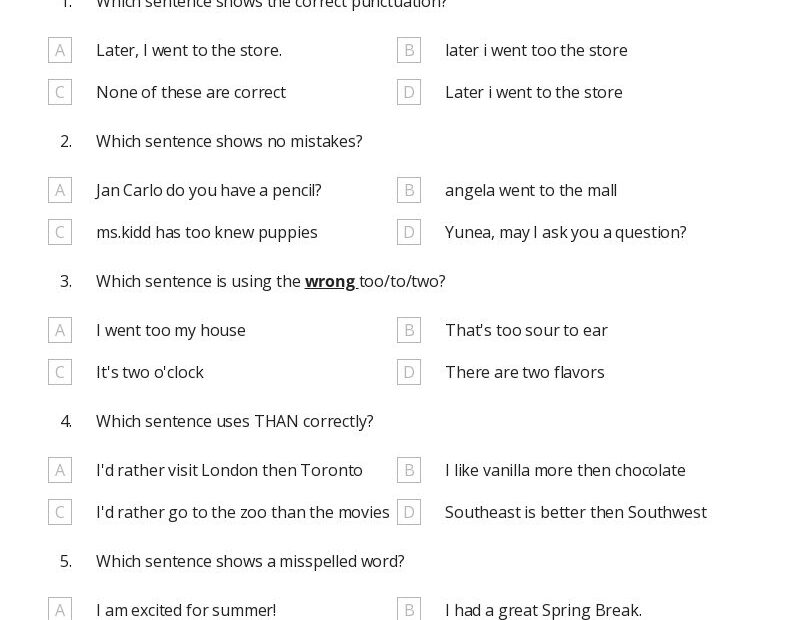Choose A 'Jan Carlo do you have a pencil?'
Viewport: 794px width, 620px height.
tap(60, 190)
